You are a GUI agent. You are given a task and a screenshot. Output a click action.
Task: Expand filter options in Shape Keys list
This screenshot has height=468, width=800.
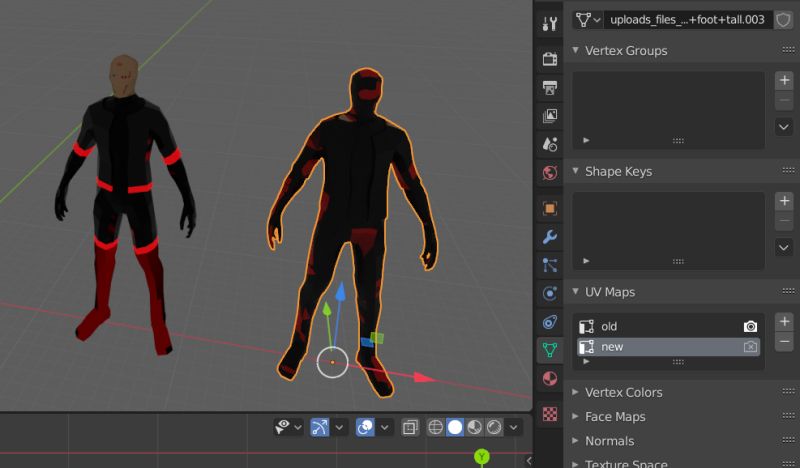586,261
